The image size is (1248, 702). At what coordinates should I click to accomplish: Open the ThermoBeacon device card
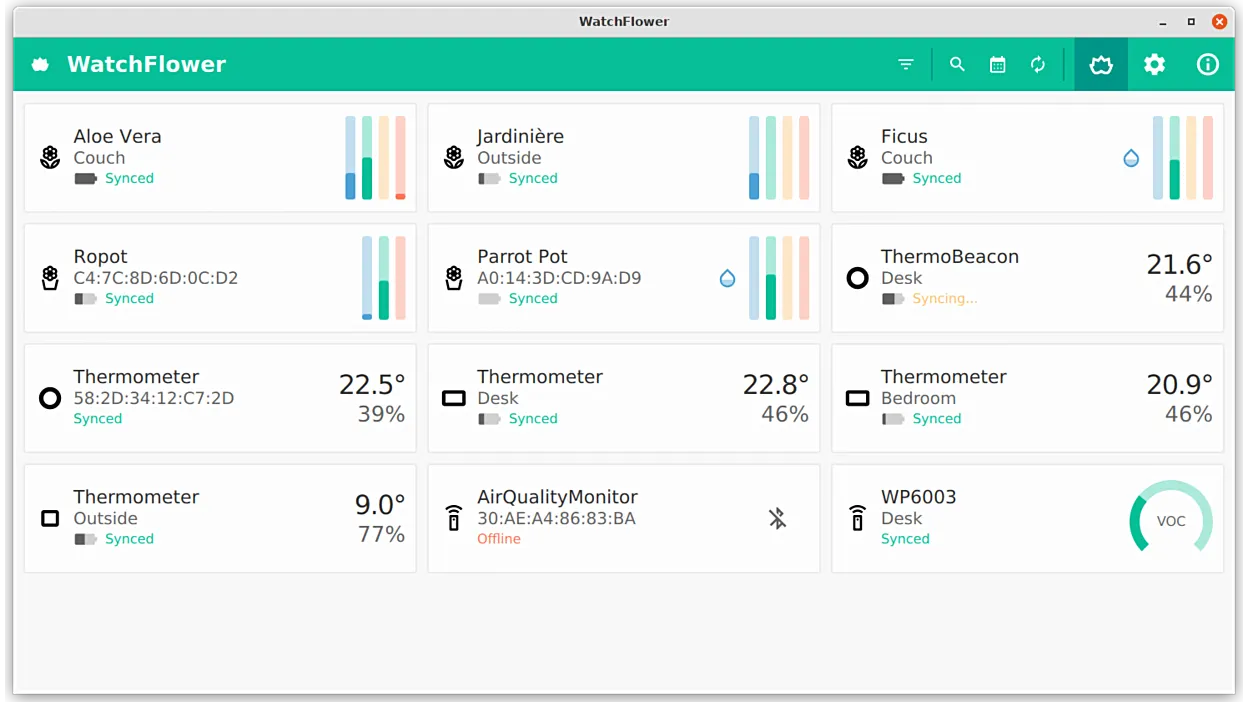[1028, 278]
